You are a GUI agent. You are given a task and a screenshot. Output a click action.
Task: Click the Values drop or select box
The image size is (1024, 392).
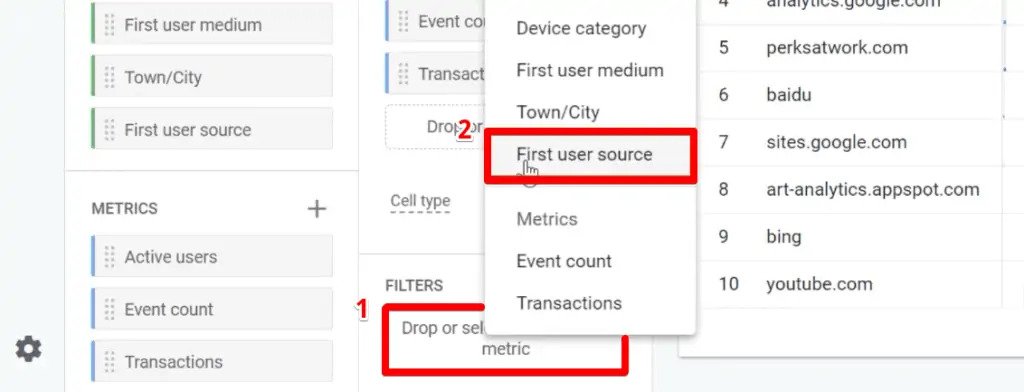point(435,127)
